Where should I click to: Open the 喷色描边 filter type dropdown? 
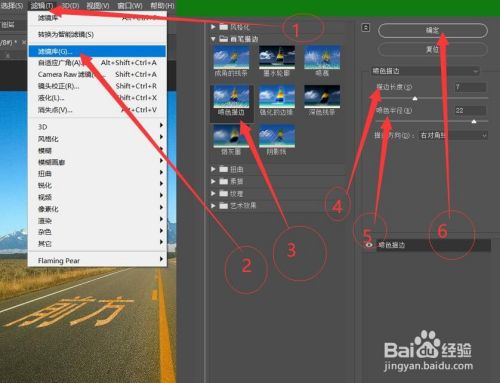tap(425, 71)
